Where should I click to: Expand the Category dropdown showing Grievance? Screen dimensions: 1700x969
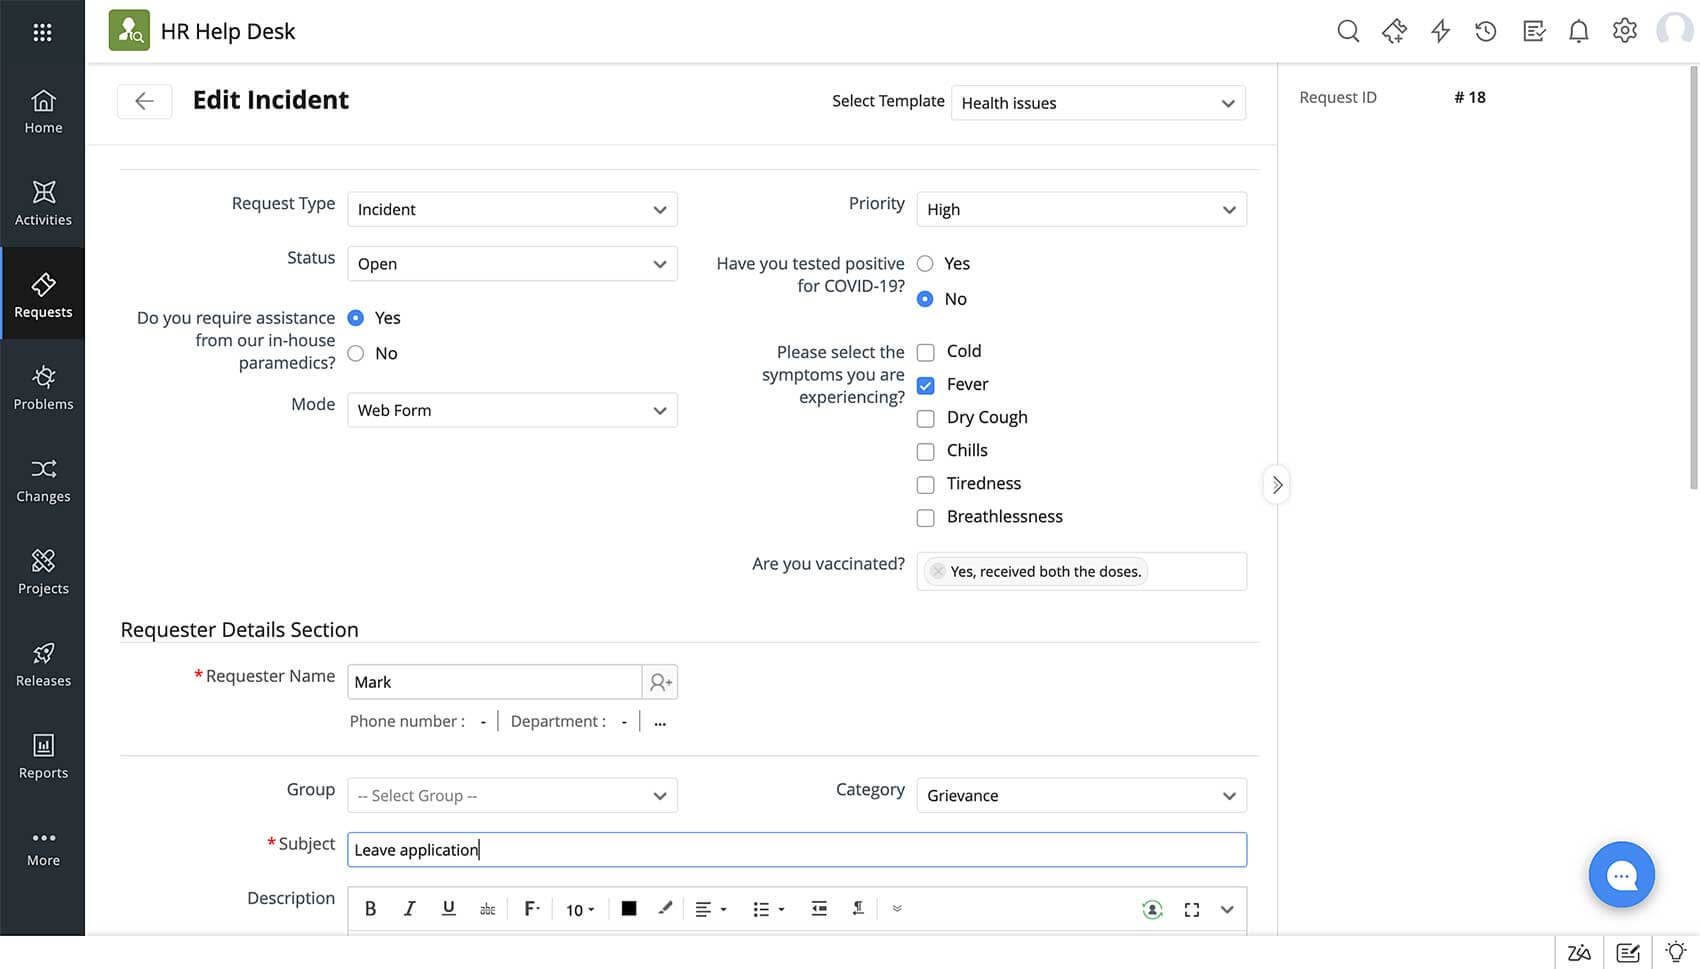point(1081,796)
